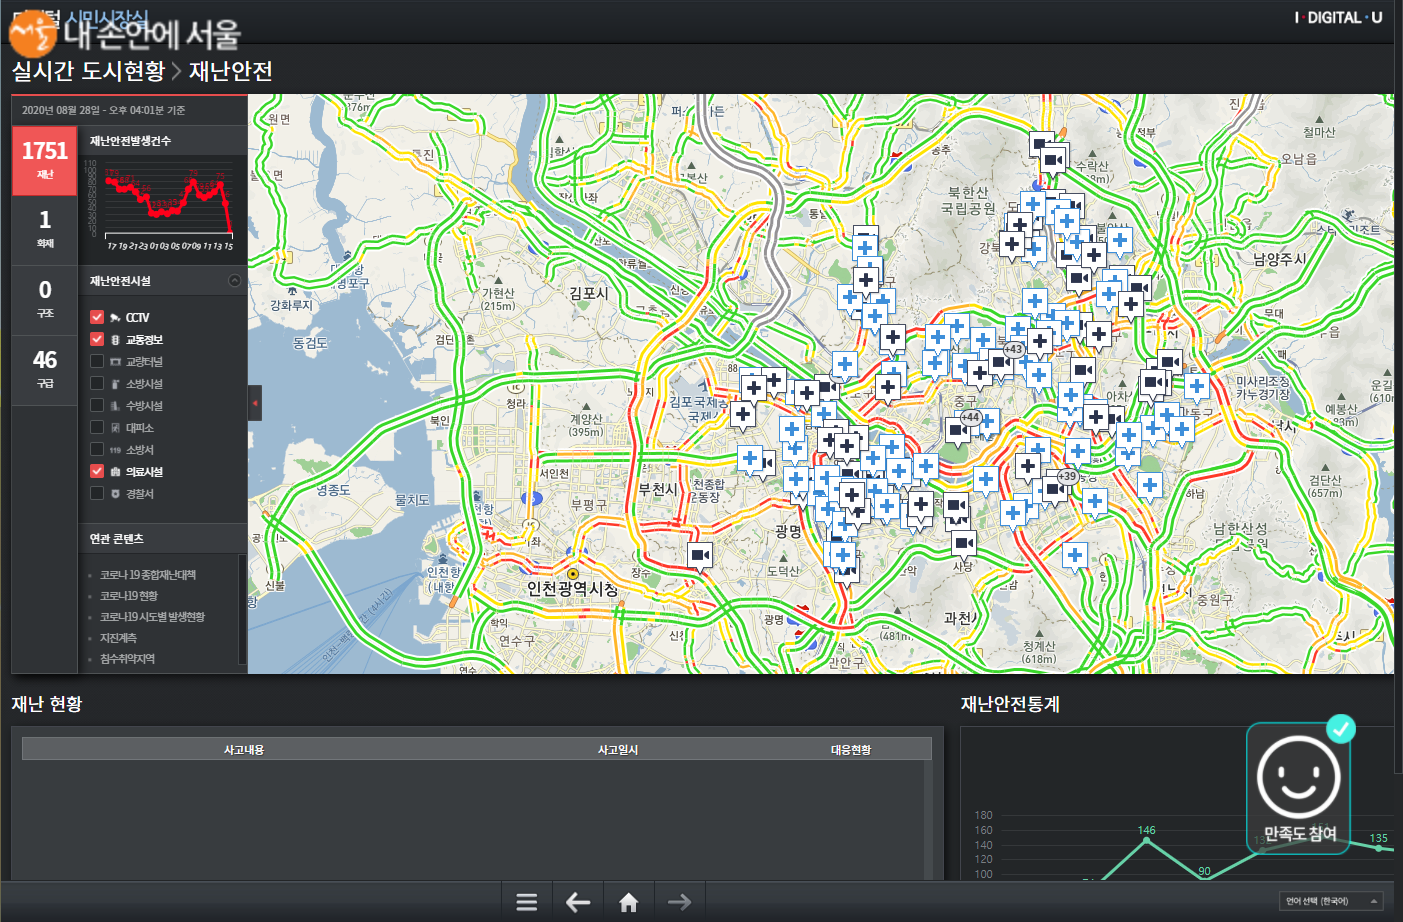
Task: Select the 1751 재난 tab
Action: (x=45, y=160)
